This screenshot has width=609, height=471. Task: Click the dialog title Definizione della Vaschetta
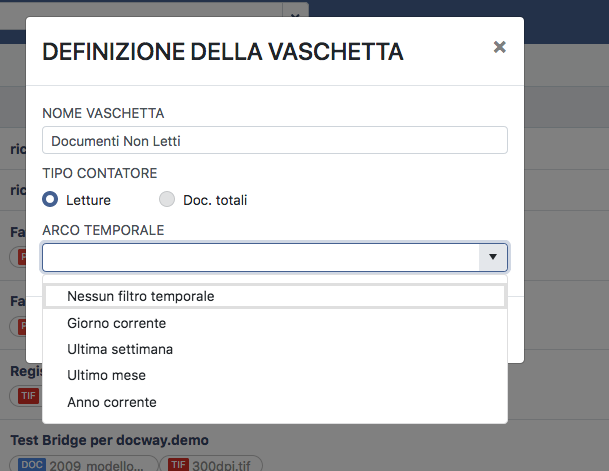(x=223, y=52)
